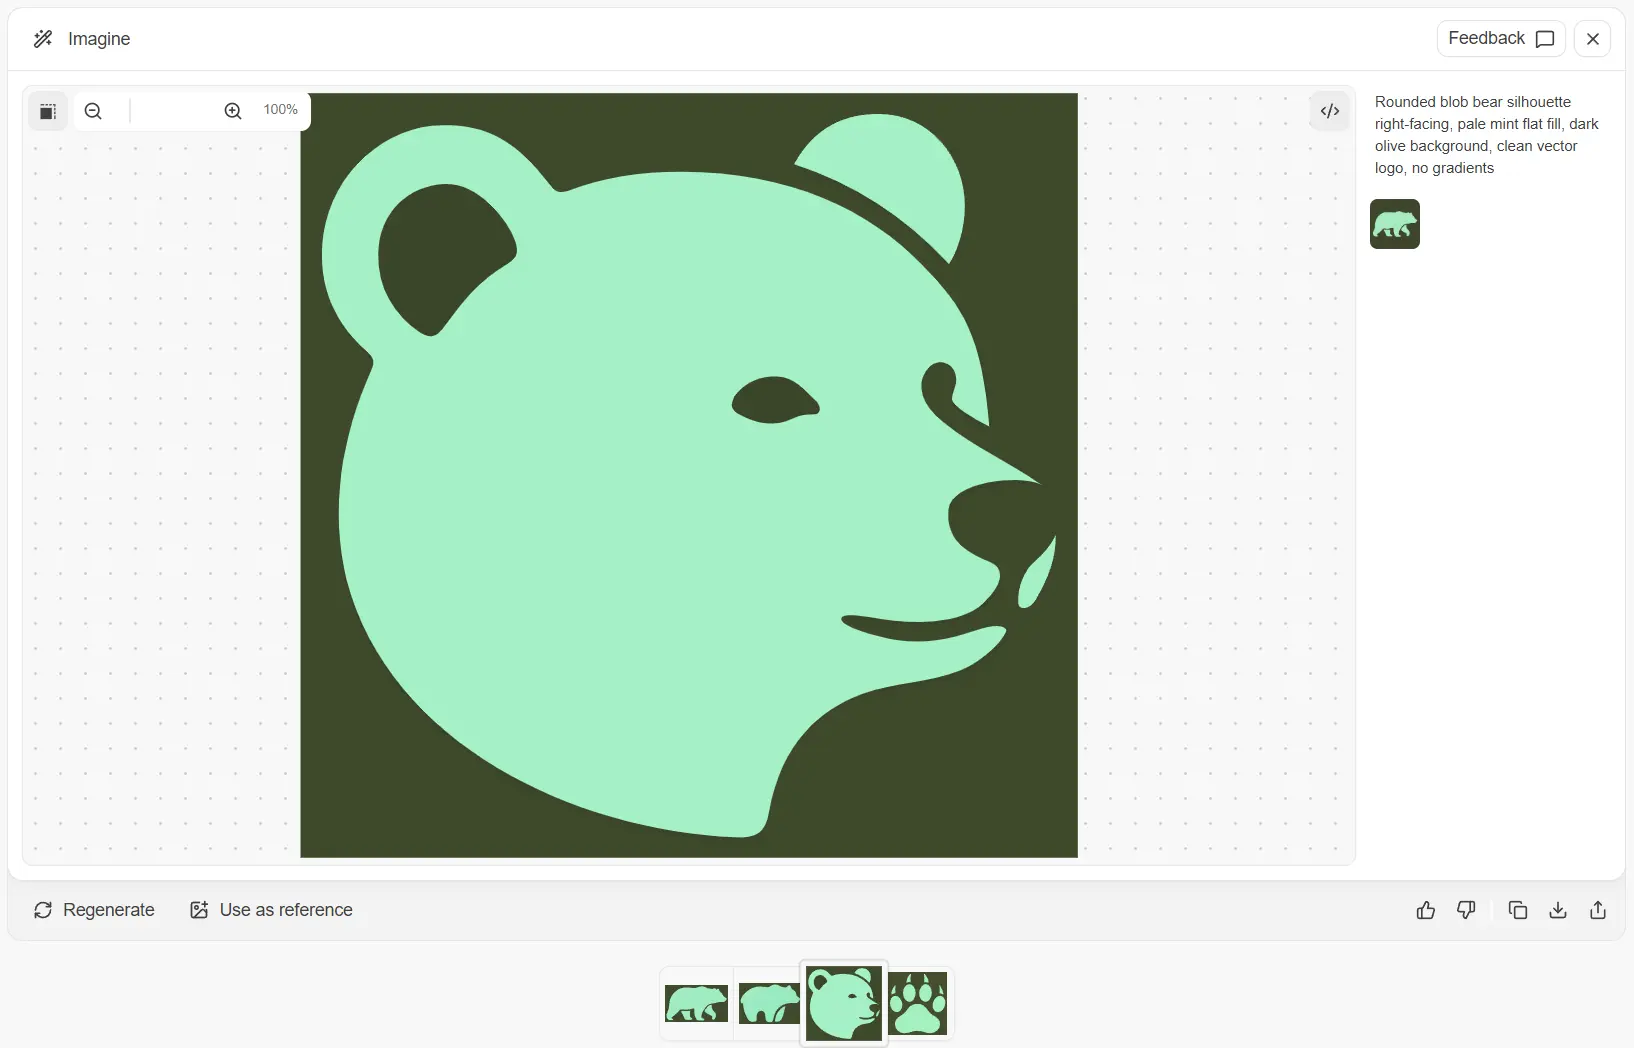Image resolution: width=1634 pixels, height=1048 pixels.
Task: Dislike the image with thumbs down
Action: pyautogui.click(x=1466, y=910)
